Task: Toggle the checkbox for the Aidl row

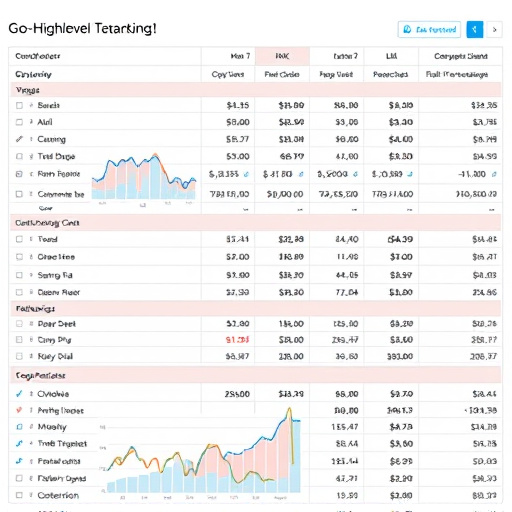Action: [x=19, y=122]
